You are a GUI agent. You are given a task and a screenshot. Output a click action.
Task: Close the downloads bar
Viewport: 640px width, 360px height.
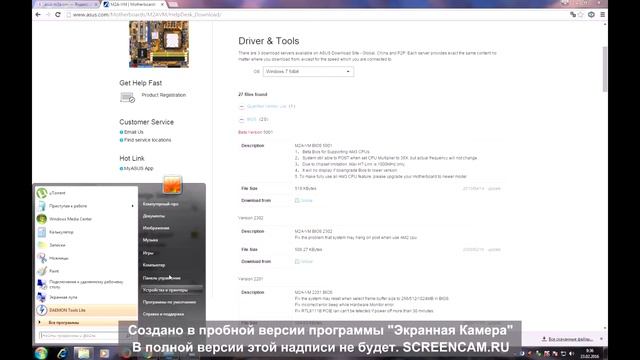click(601, 339)
